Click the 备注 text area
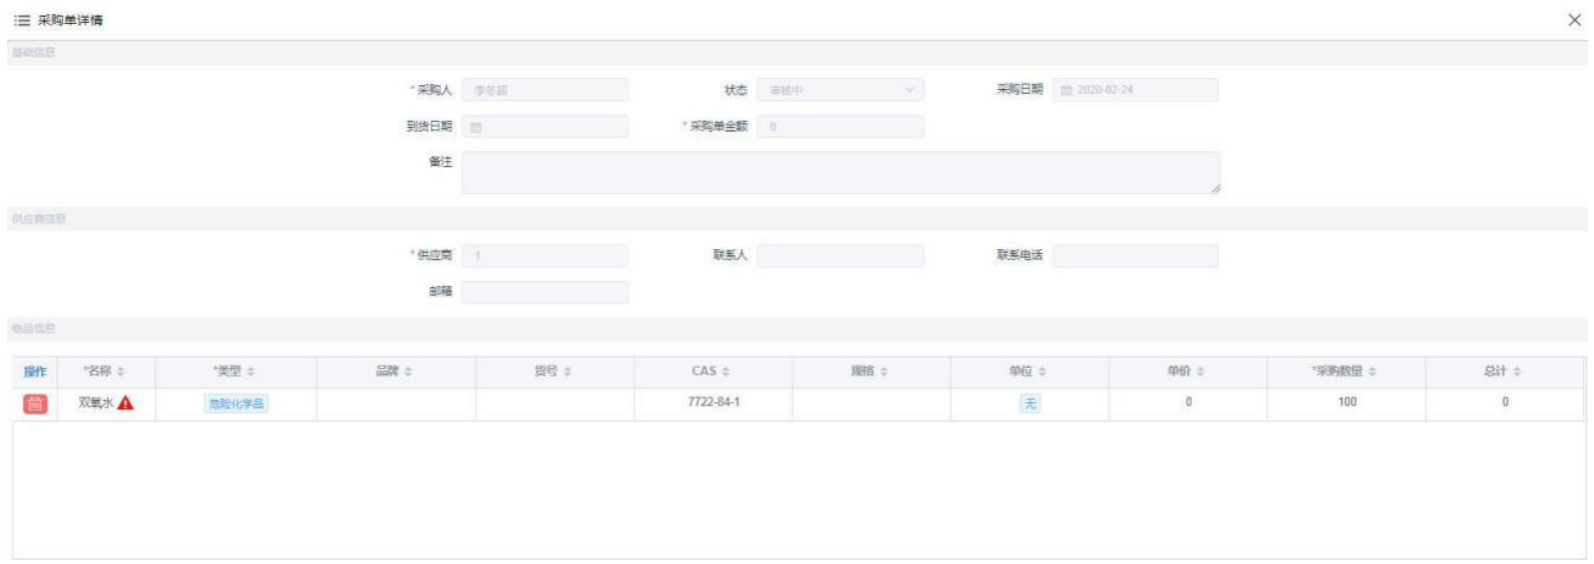 pos(840,173)
